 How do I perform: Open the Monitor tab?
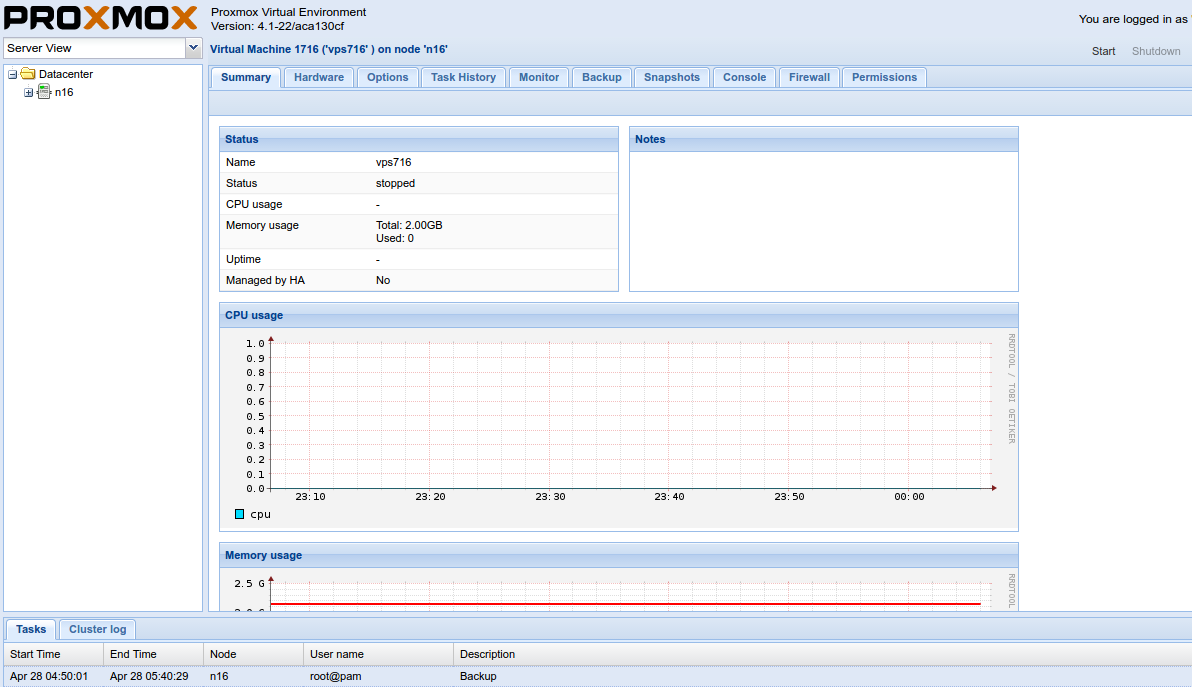point(539,77)
